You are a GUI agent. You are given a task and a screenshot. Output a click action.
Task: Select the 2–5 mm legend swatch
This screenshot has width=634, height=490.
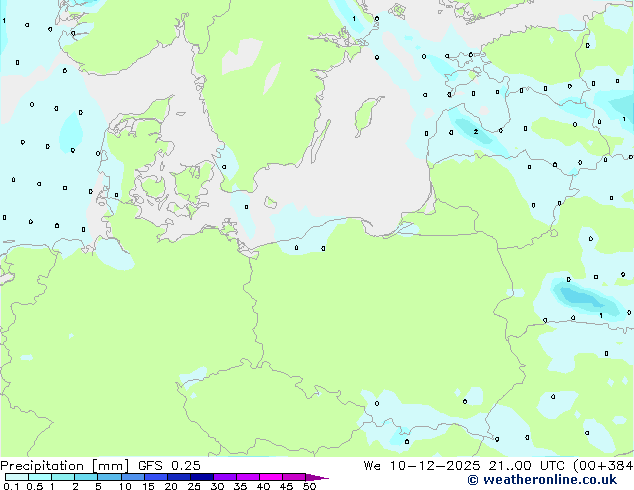[86, 477]
